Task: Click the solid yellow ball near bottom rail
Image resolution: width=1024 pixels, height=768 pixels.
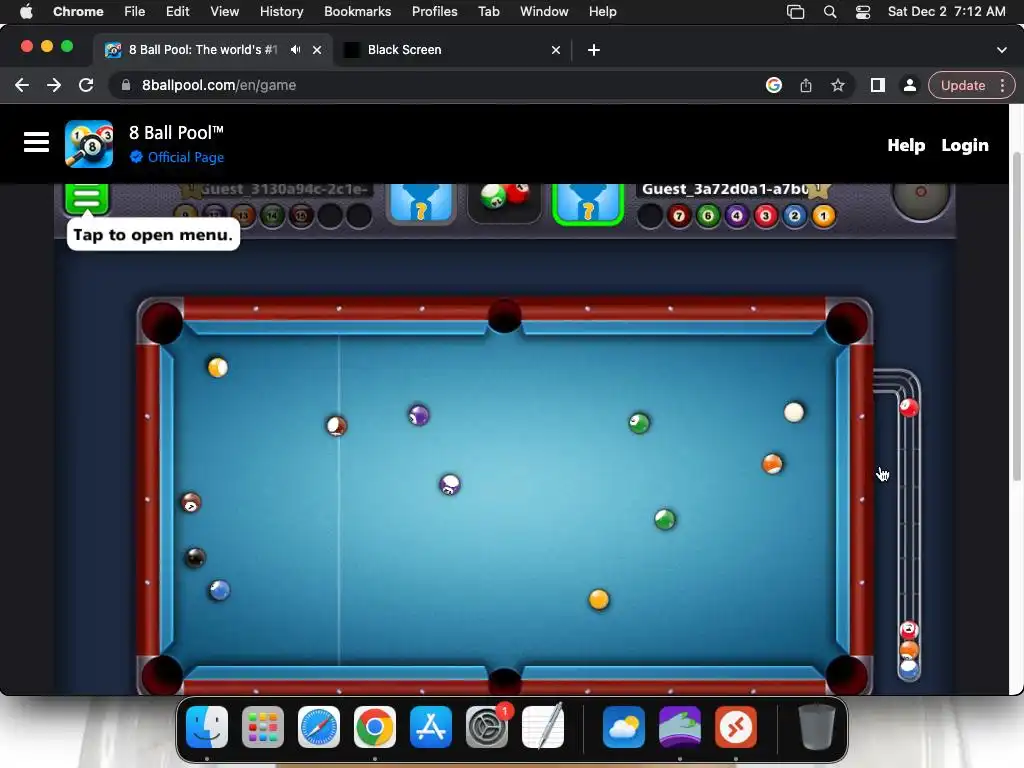Action: tap(599, 600)
